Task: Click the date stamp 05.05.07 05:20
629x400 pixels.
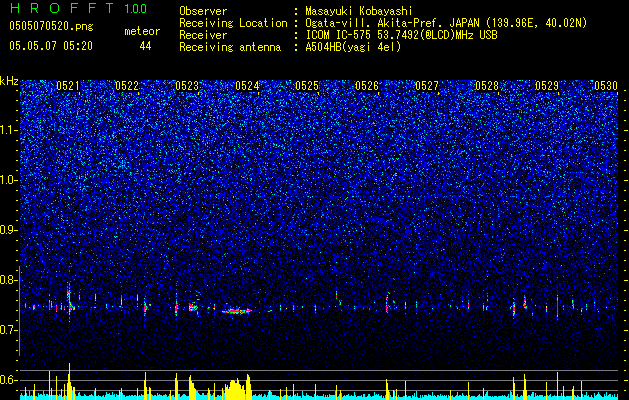Action: click(51, 46)
